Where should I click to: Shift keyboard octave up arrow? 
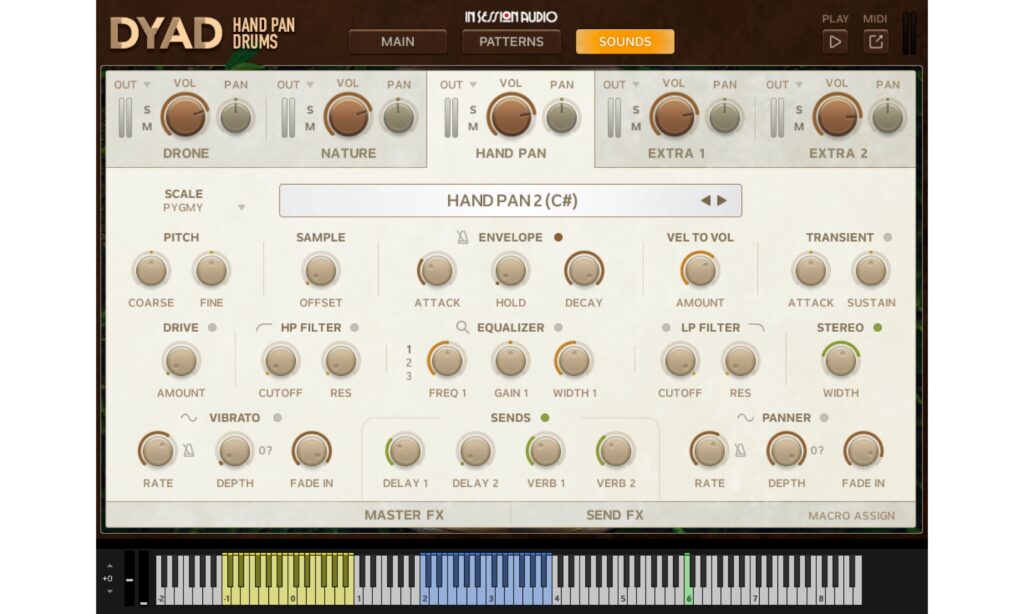[110, 566]
